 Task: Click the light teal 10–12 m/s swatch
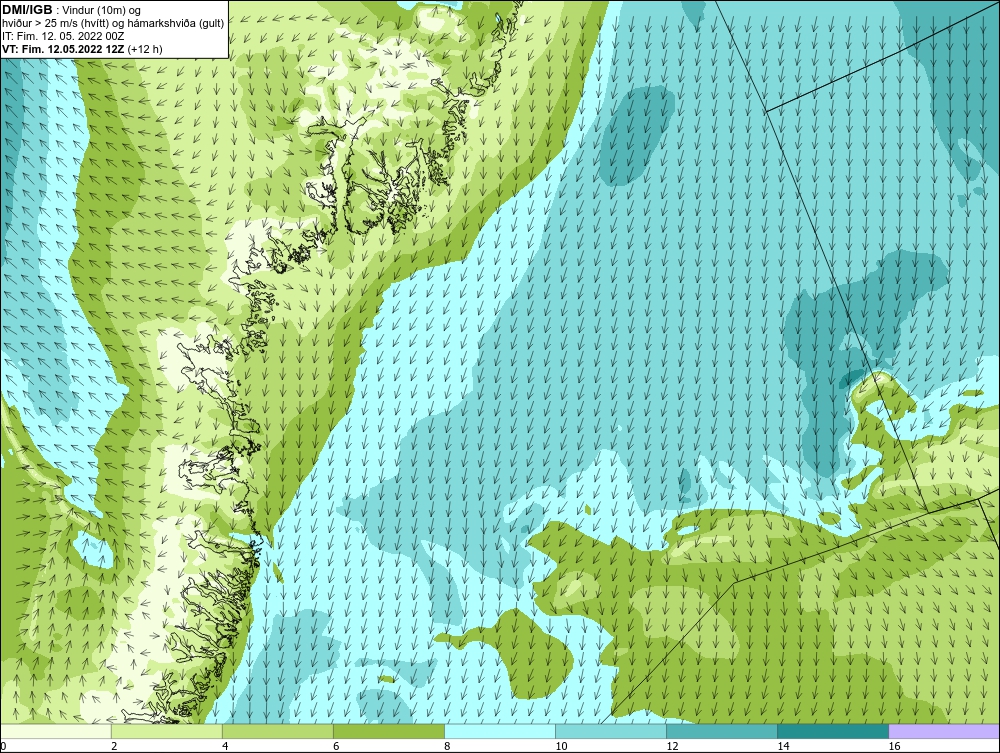(x=610, y=731)
